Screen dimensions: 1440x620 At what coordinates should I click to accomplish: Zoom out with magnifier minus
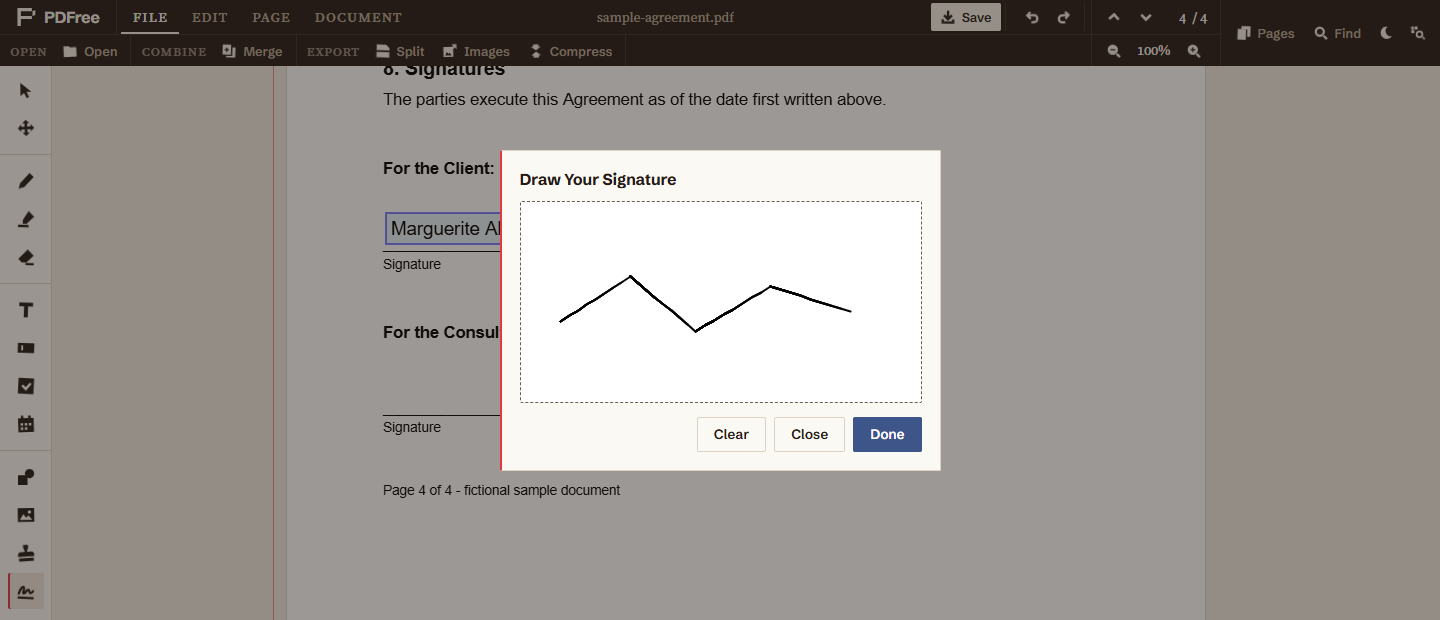(x=1114, y=51)
